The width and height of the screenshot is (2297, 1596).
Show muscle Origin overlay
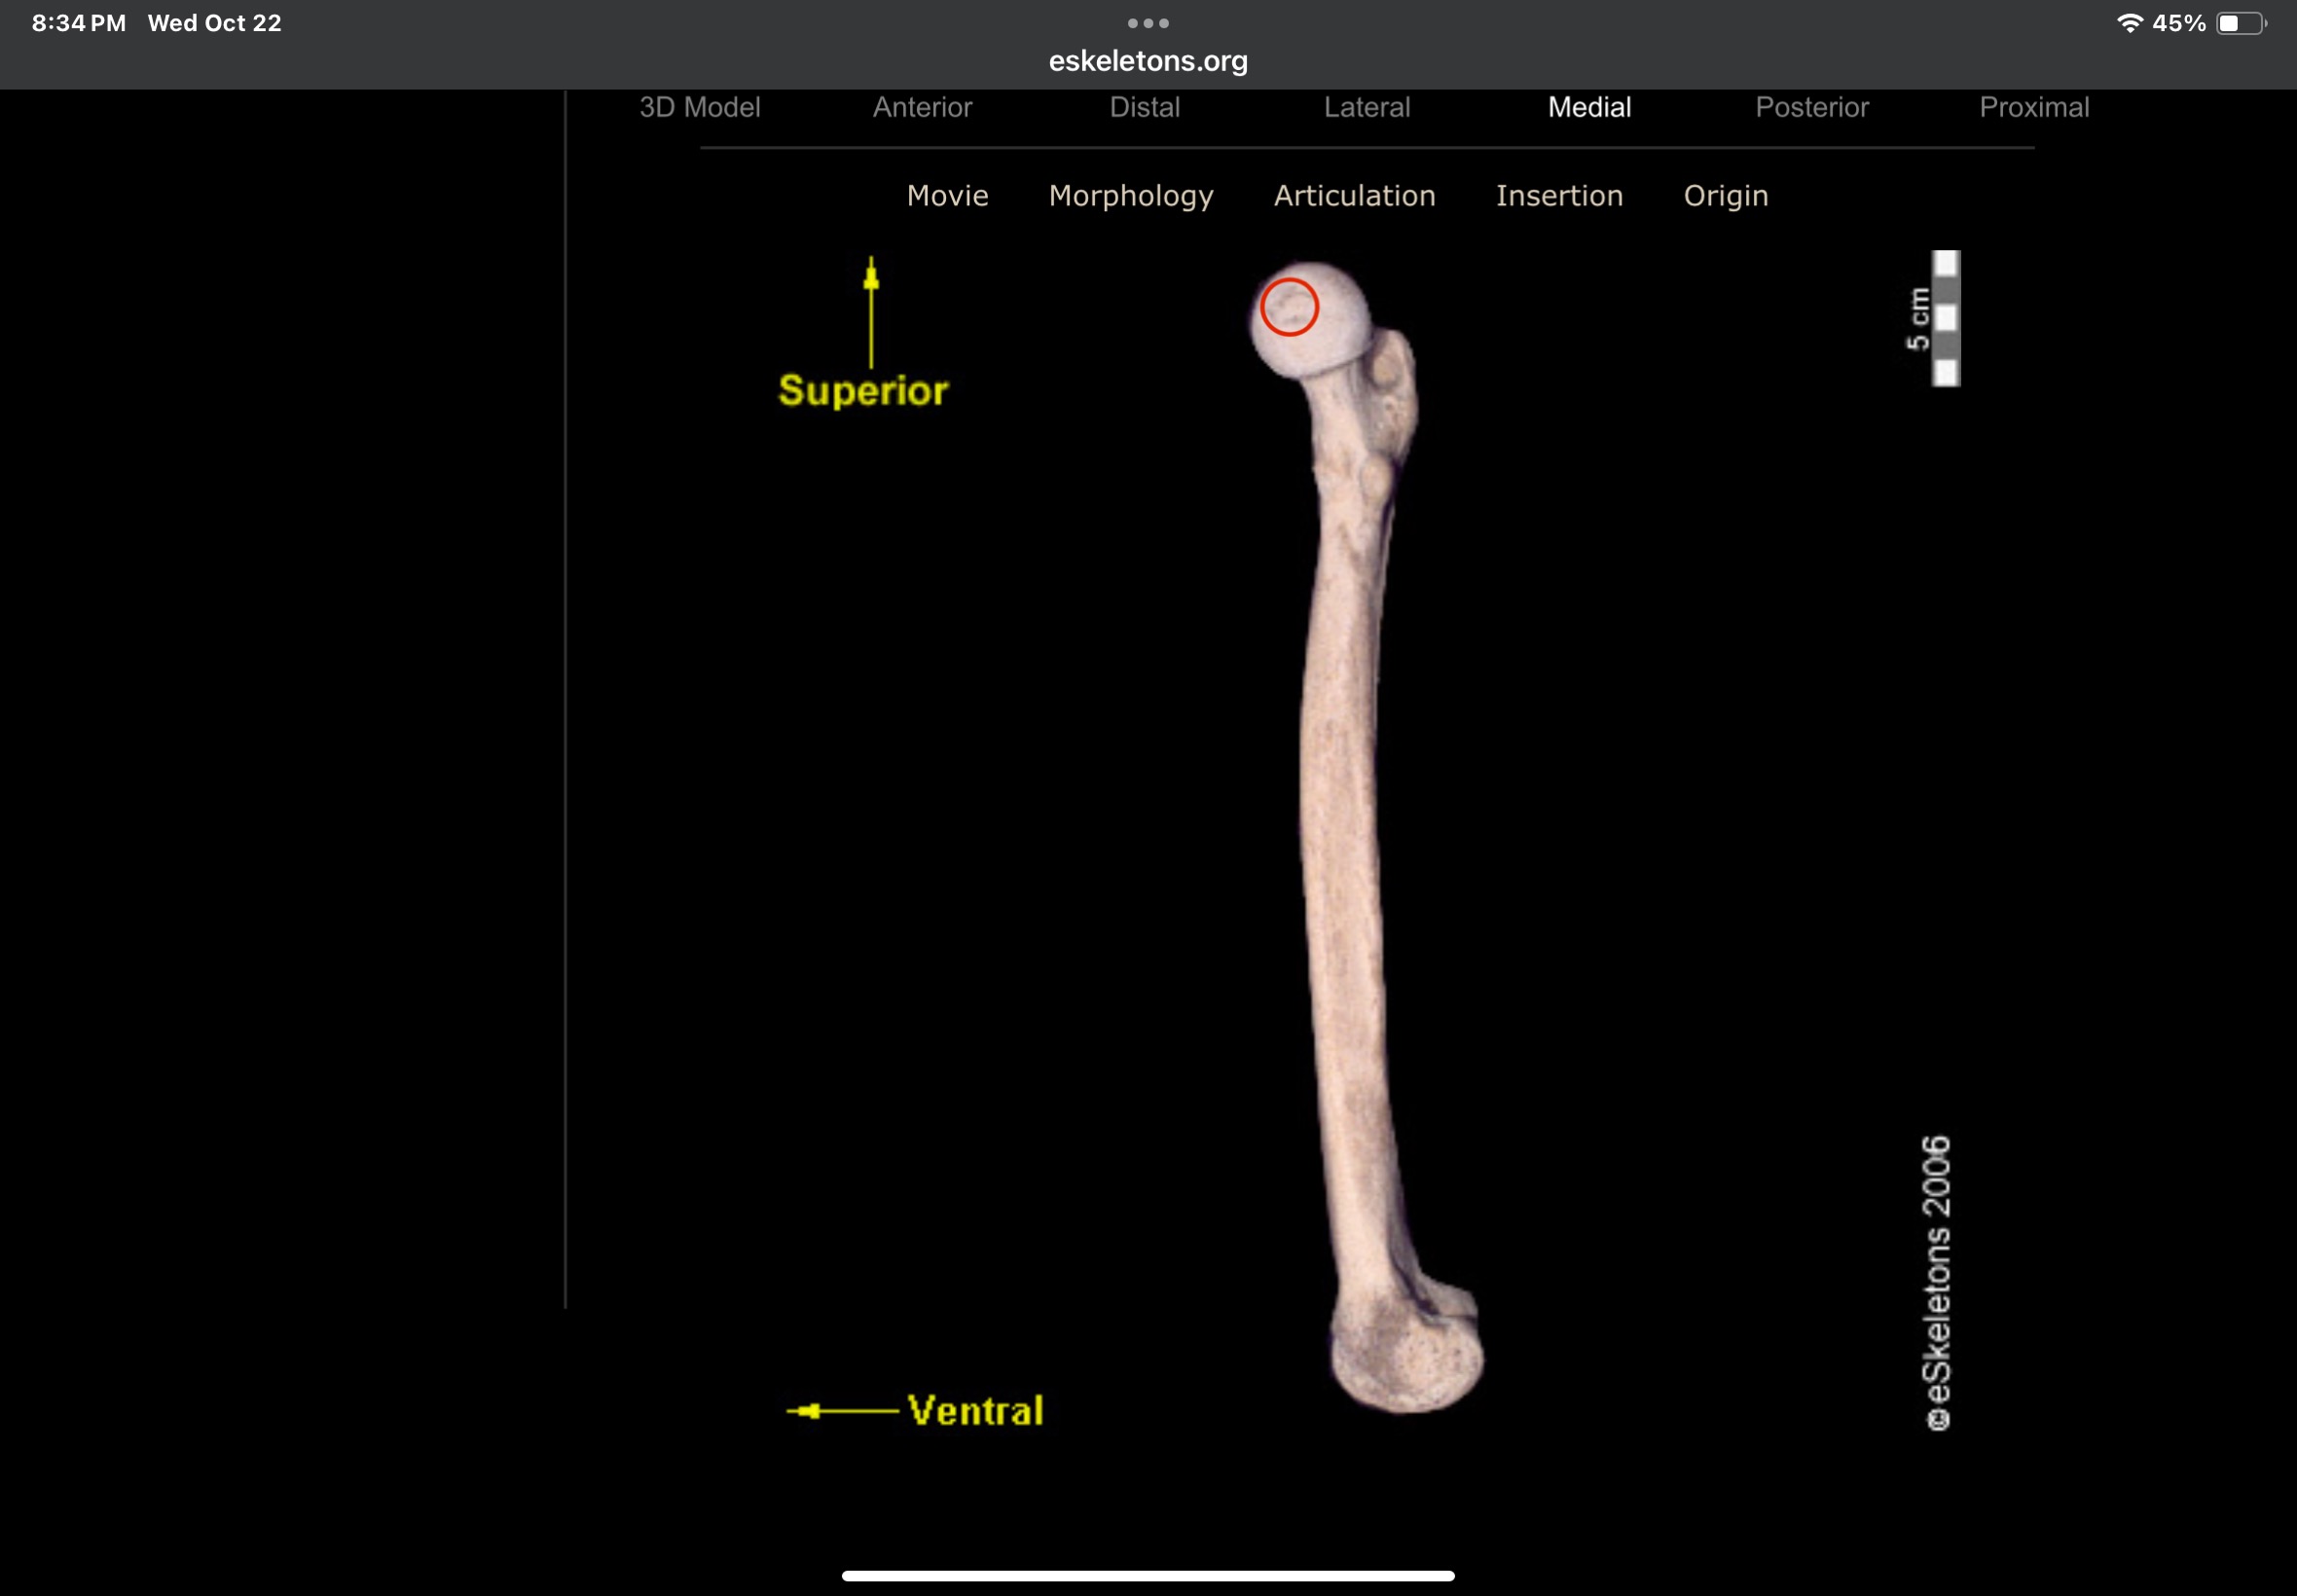(1726, 196)
